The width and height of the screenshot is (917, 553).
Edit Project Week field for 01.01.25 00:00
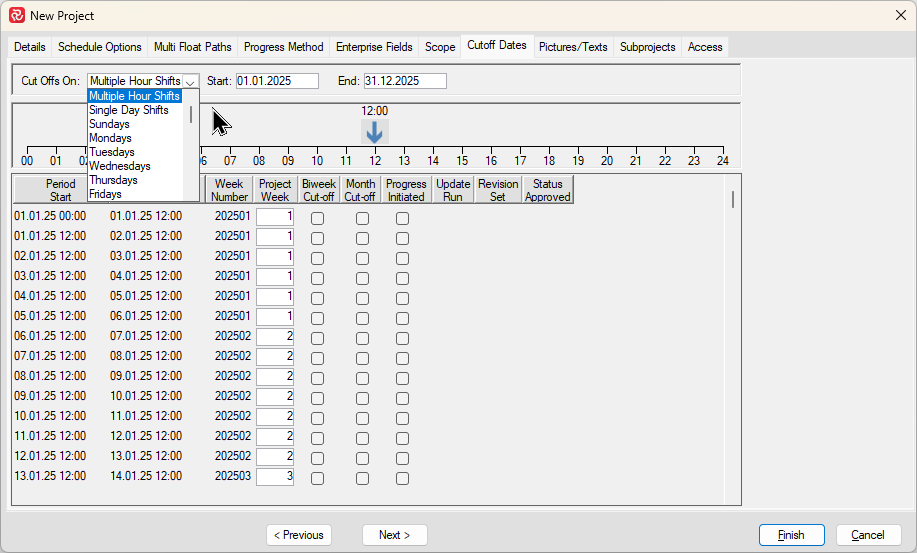[x=275, y=216]
